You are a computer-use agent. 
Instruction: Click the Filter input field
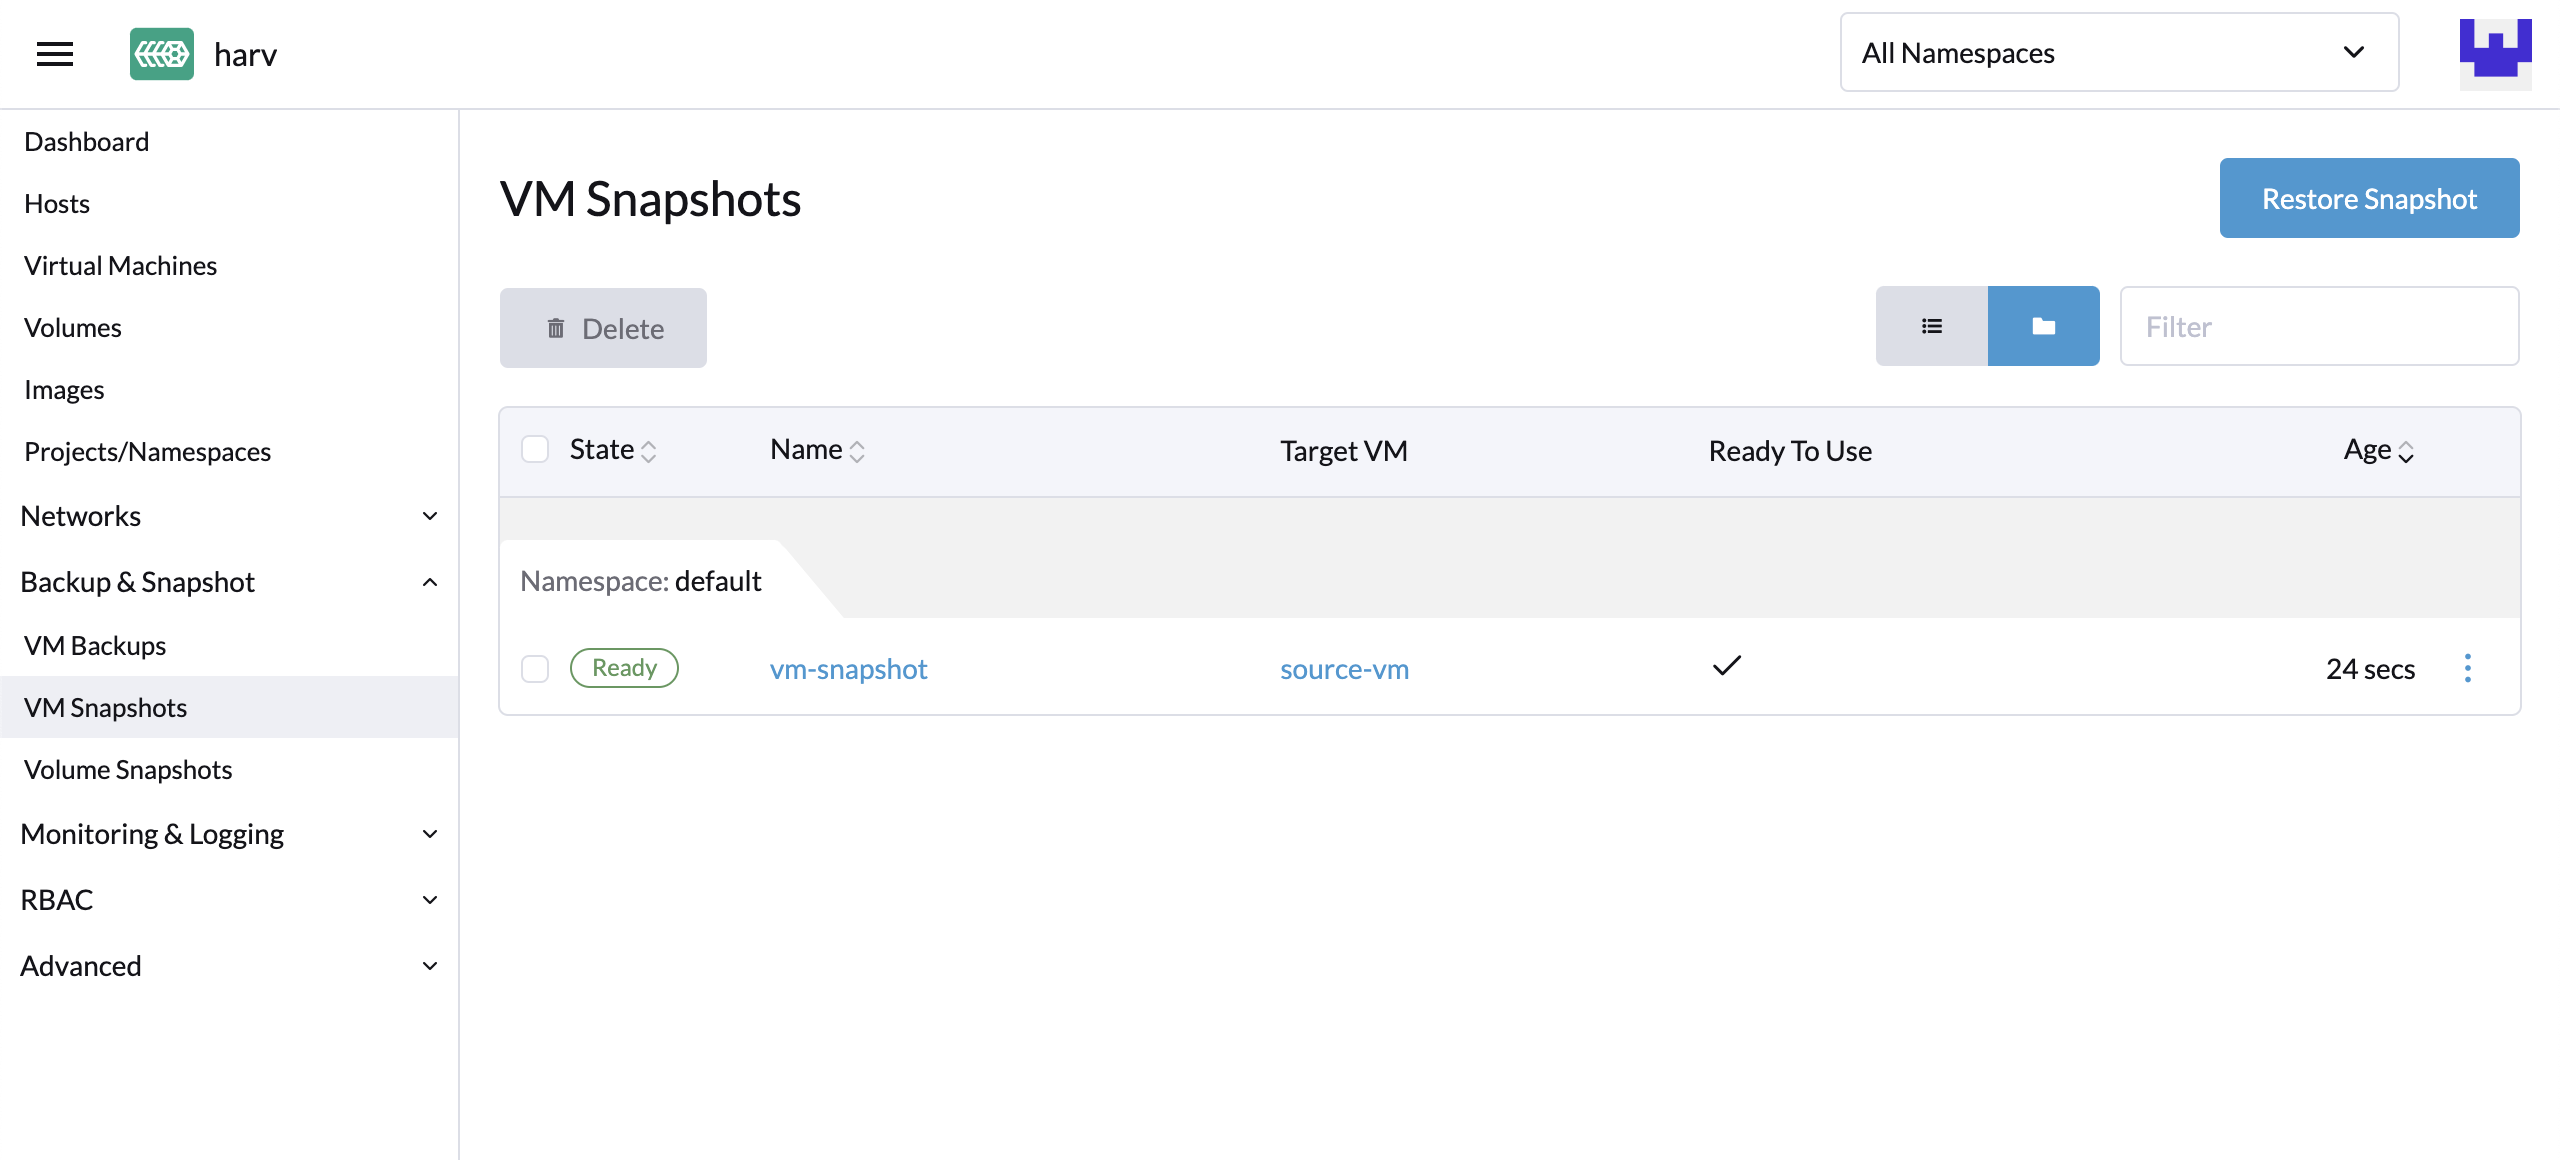click(x=2319, y=326)
